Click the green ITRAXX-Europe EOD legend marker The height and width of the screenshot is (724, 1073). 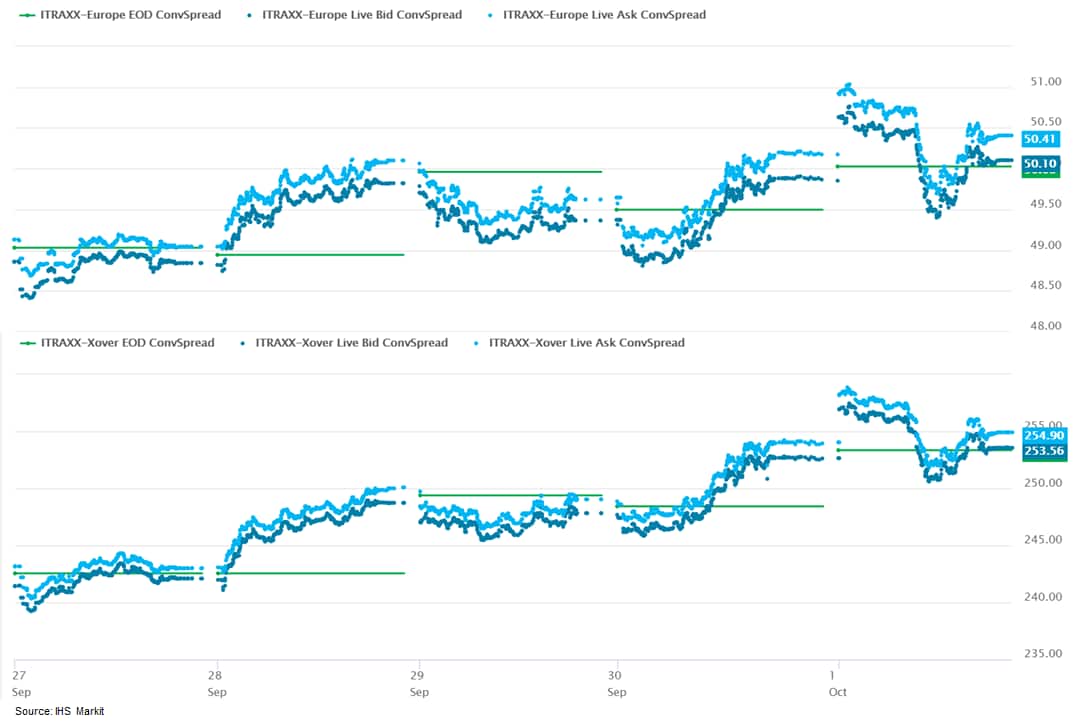26,15
